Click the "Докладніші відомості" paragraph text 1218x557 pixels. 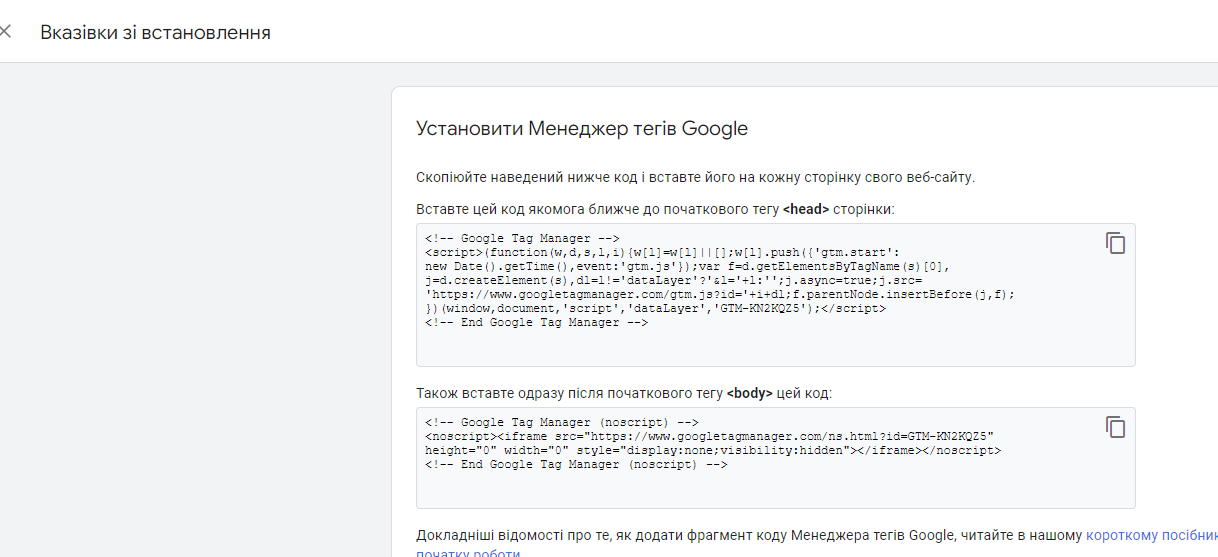point(750,535)
